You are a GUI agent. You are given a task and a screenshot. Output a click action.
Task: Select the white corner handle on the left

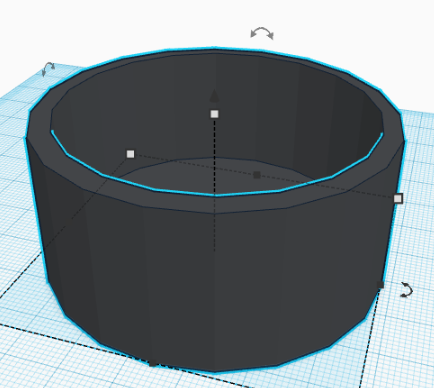(130, 154)
